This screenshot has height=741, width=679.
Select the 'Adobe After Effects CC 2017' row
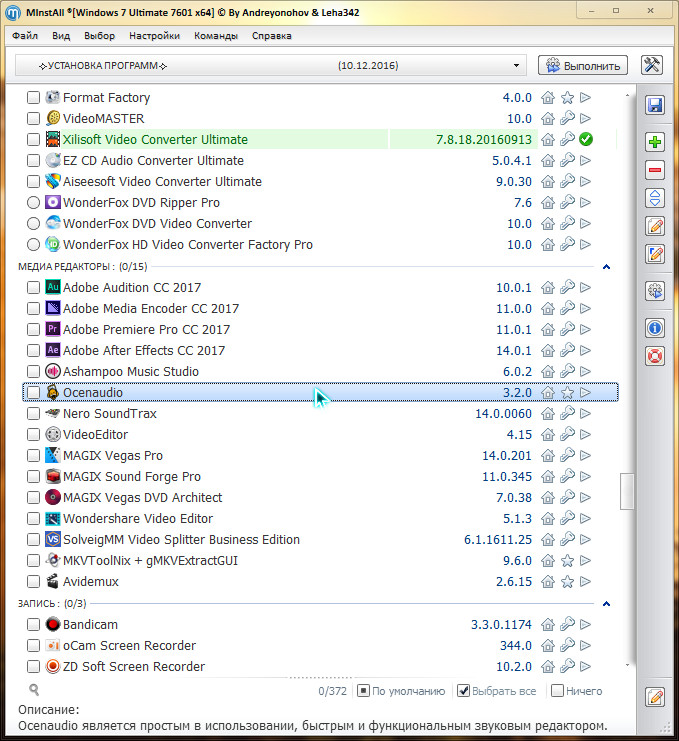point(320,351)
